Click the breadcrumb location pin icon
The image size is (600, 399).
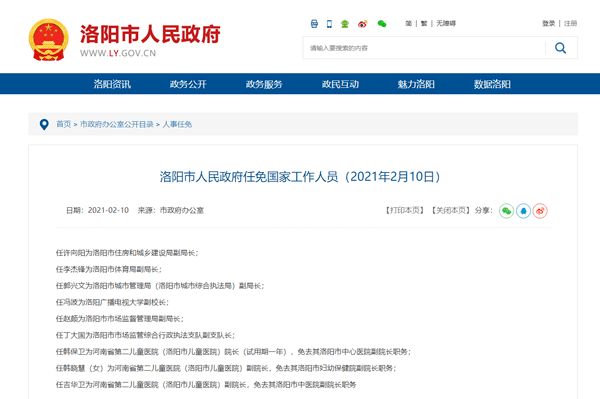(x=44, y=124)
